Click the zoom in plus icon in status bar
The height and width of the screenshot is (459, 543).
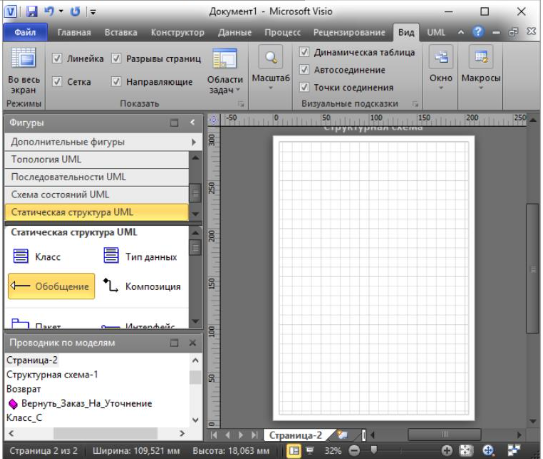tap(447, 450)
